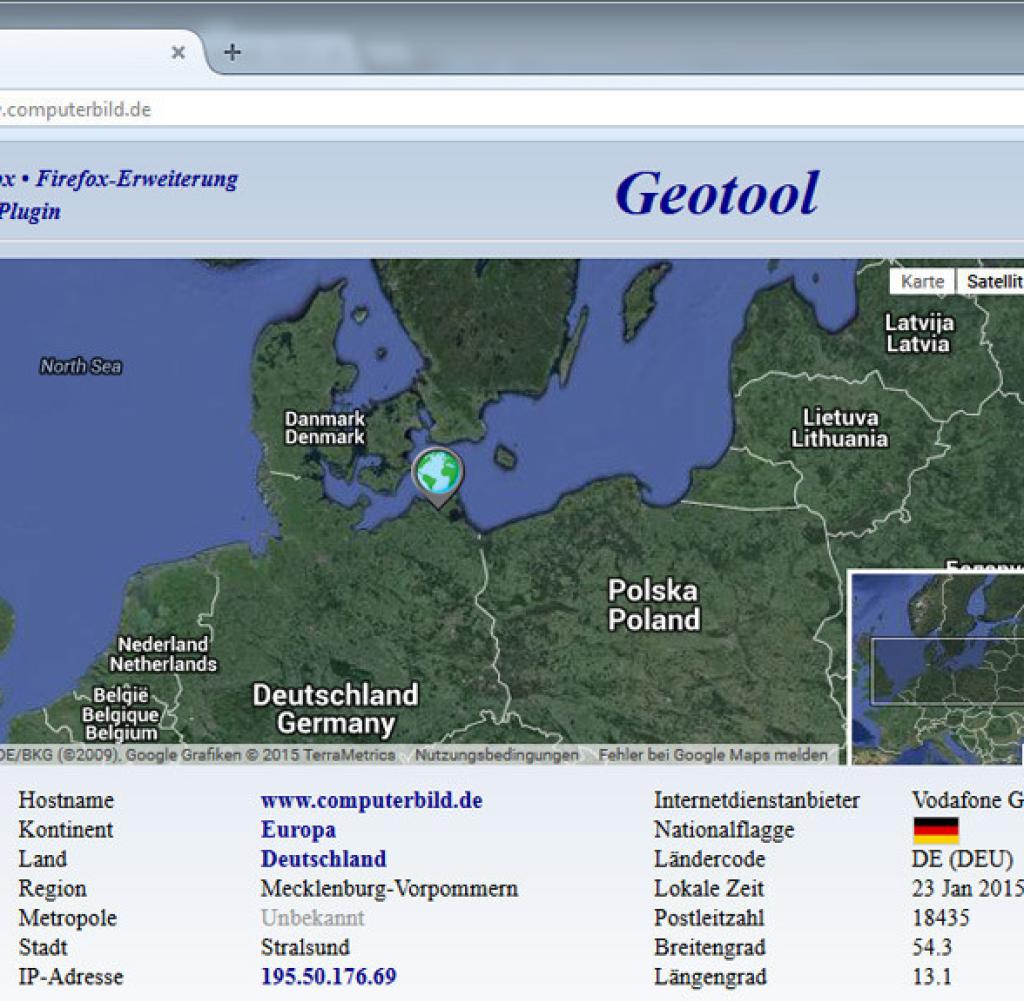Viewport: 1024px width, 1001px height.
Task: Focus the address bar showing computerbild.de
Action: 512,109
